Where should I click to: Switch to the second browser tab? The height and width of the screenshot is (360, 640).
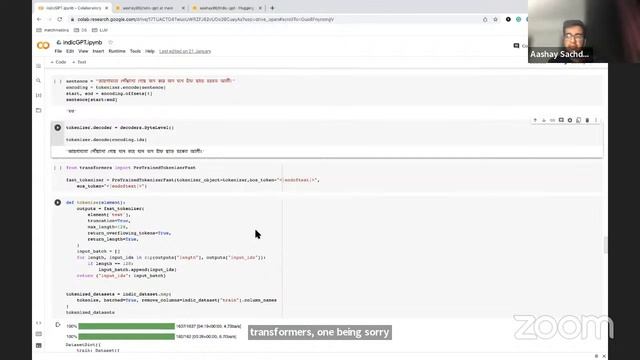coord(150,8)
